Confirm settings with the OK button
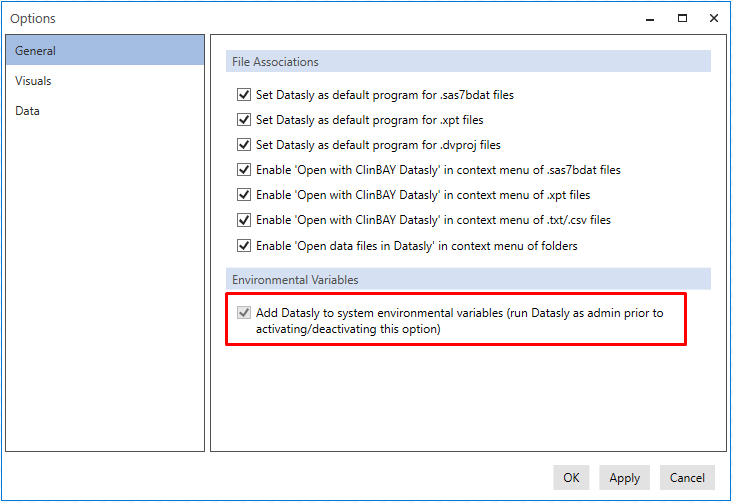The height and width of the screenshot is (503, 733). [571, 477]
